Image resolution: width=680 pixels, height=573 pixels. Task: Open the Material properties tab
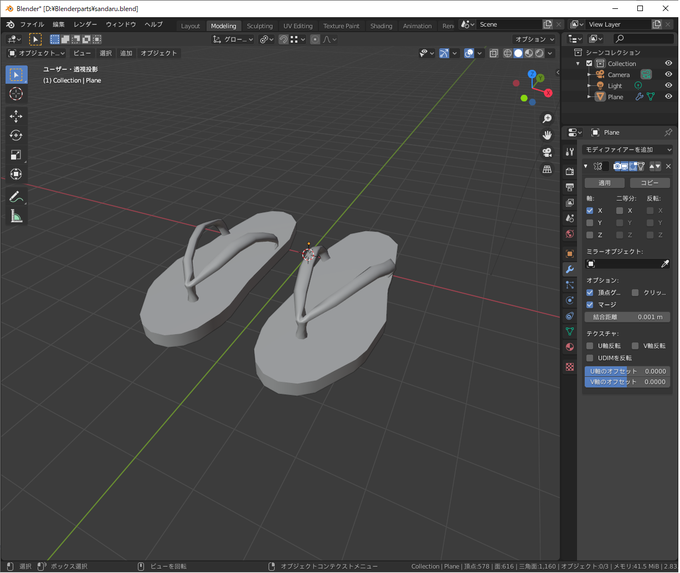tap(570, 347)
